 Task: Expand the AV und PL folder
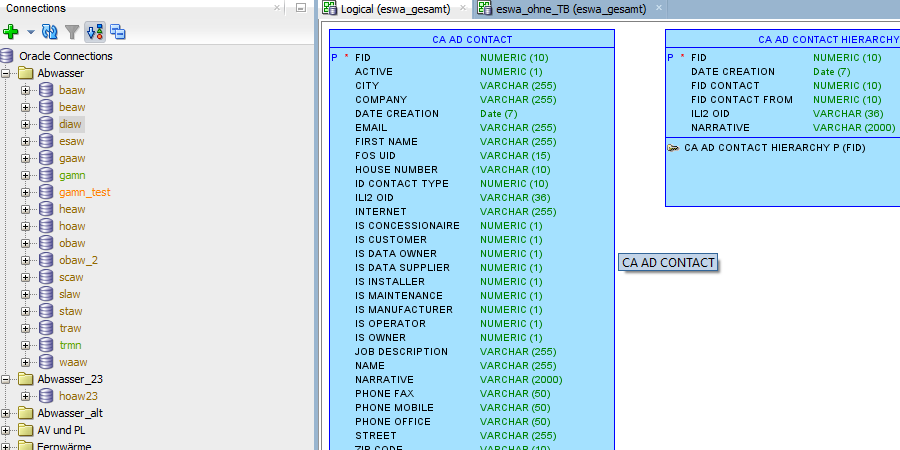click(7, 430)
